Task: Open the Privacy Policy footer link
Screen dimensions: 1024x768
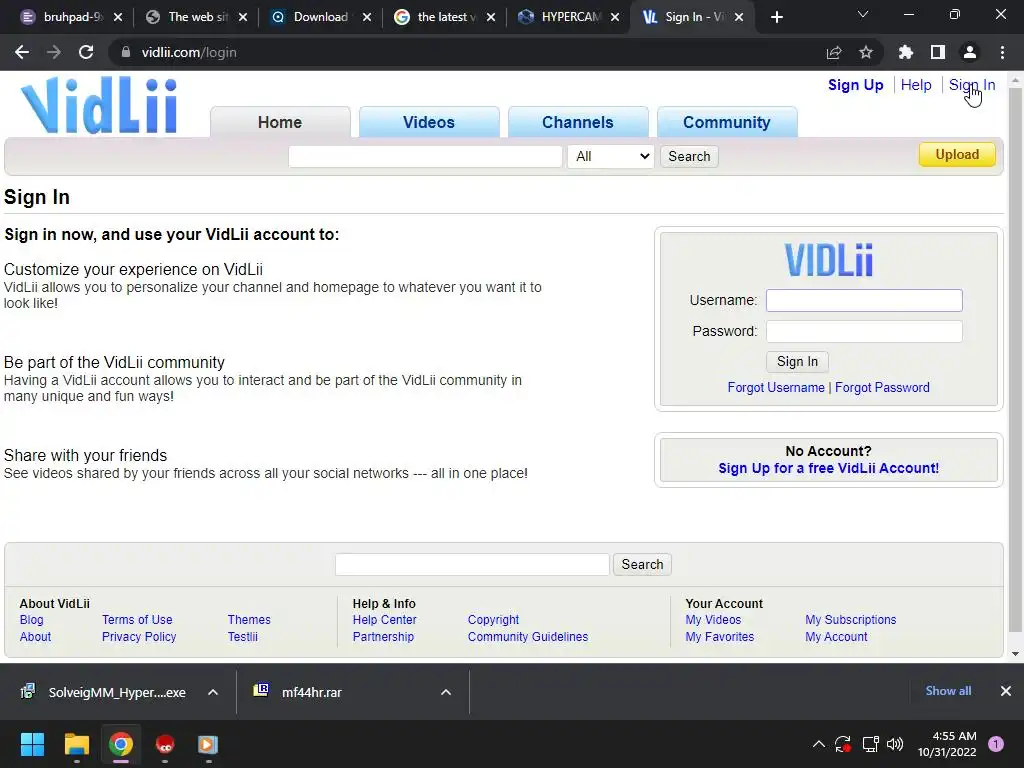Action: point(139,637)
